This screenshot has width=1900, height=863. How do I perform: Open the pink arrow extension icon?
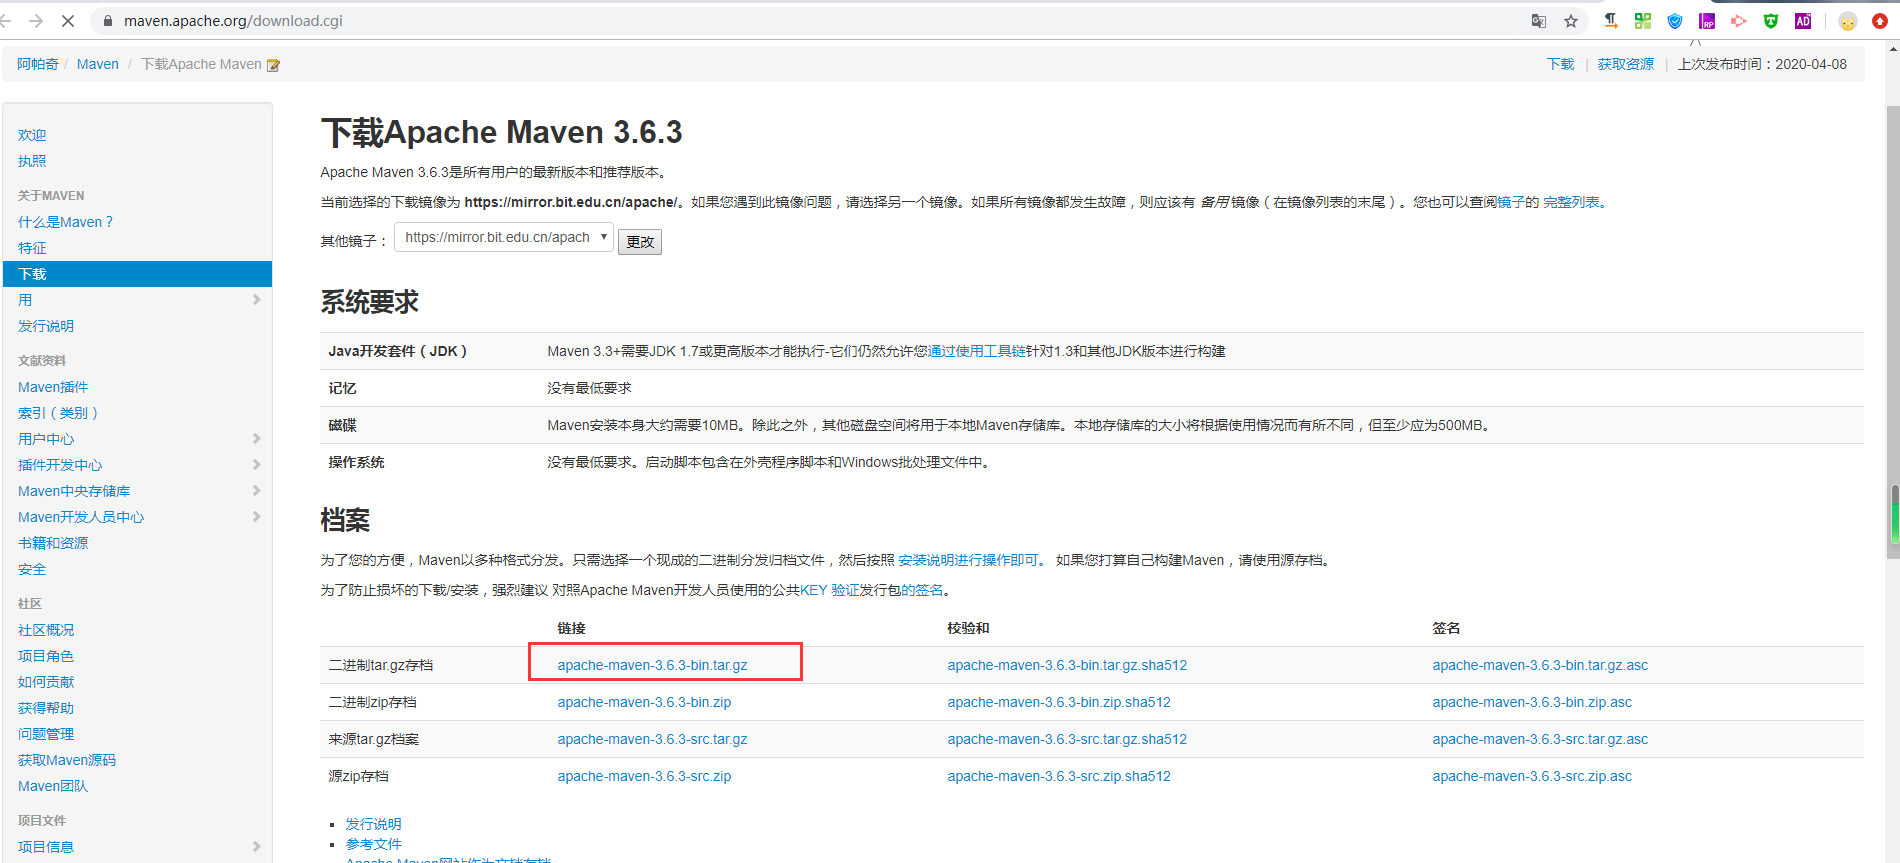(1739, 21)
